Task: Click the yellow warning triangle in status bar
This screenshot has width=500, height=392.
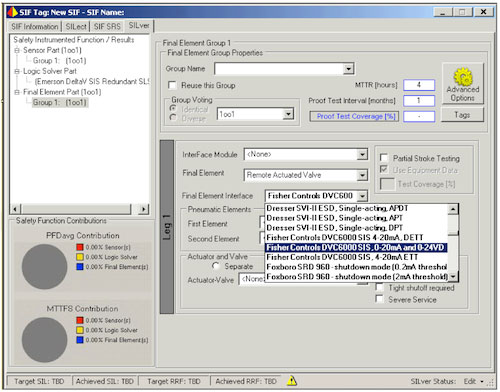Action: [292, 381]
